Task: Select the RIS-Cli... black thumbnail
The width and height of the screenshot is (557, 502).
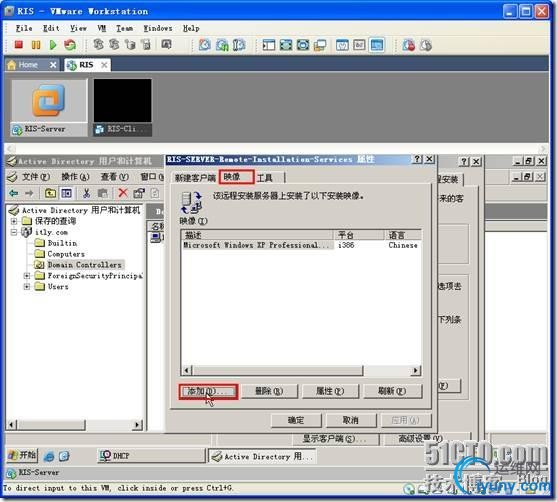Action: click(123, 107)
